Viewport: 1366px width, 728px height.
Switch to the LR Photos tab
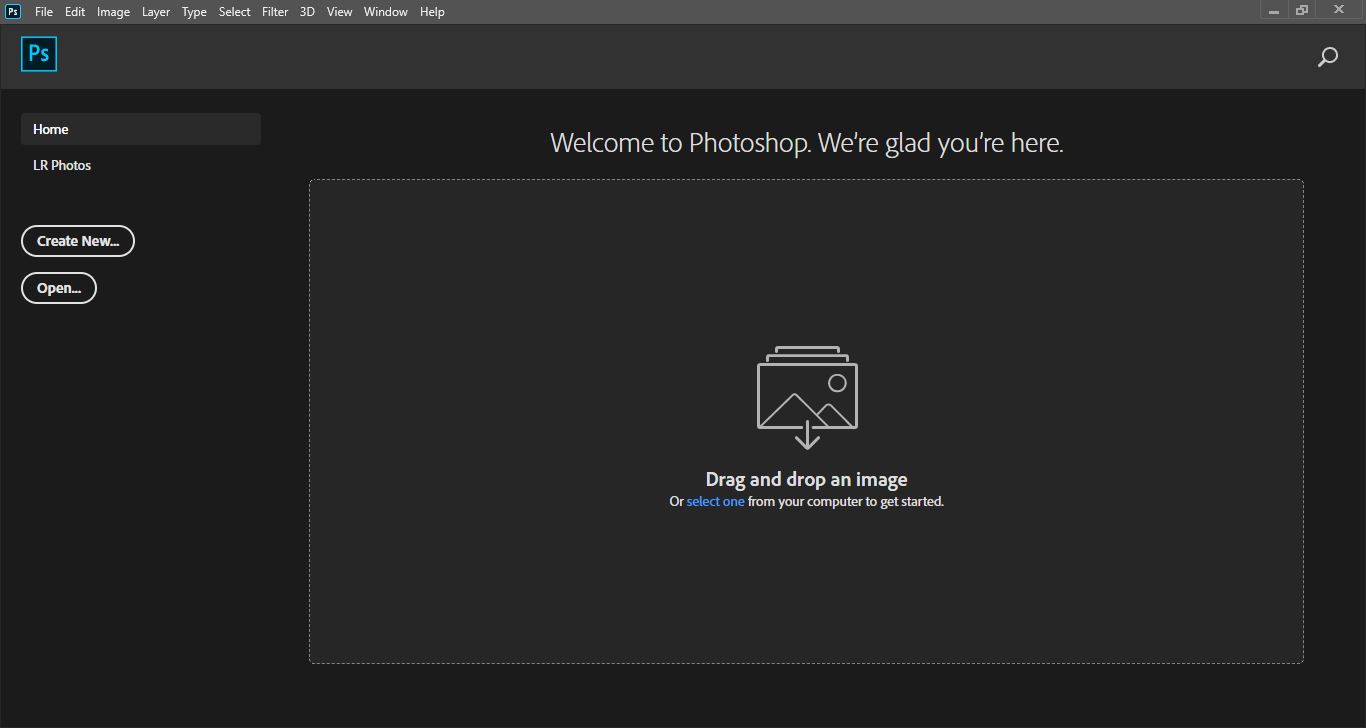[x=62, y=164]
